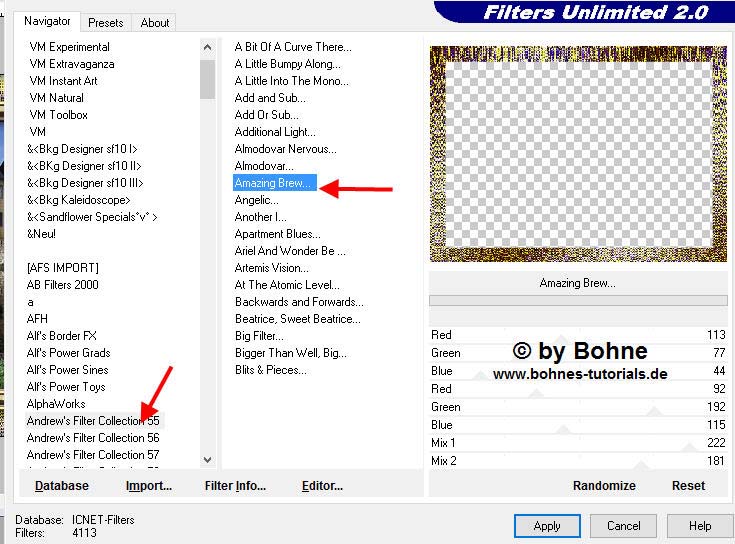Click the filter preview image
Viewport: 735px width, 544px height.
(x=578, y=154)
